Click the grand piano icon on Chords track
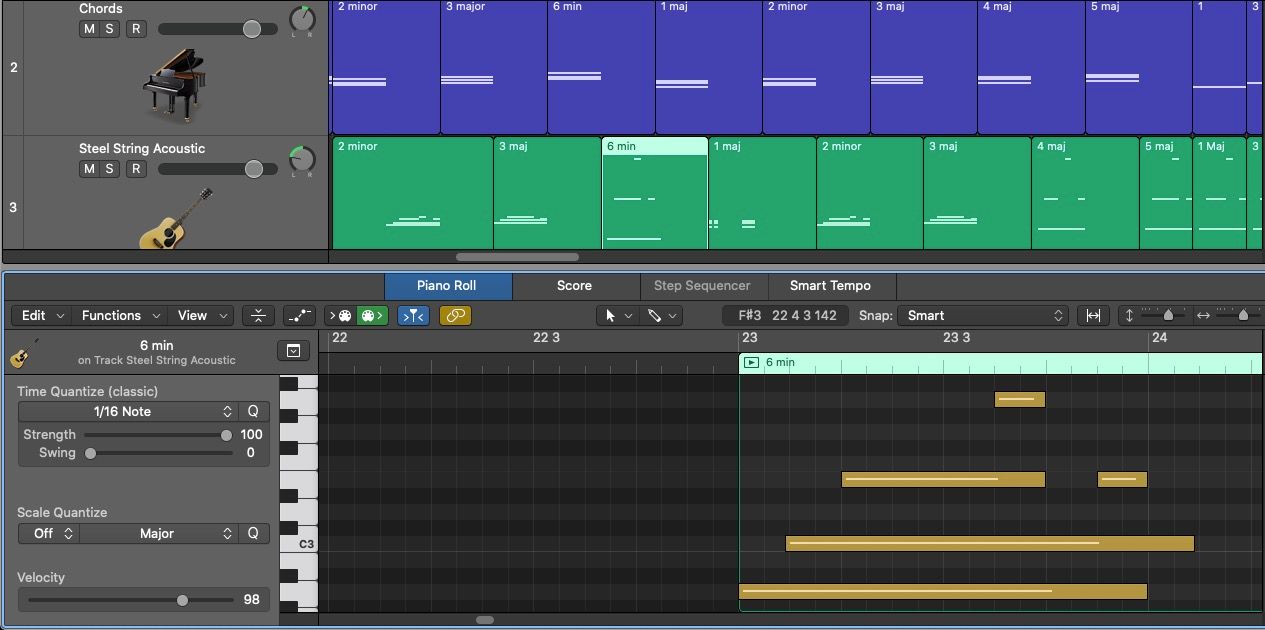Viewport: 1265px width, 630px height. coord(173,85)
